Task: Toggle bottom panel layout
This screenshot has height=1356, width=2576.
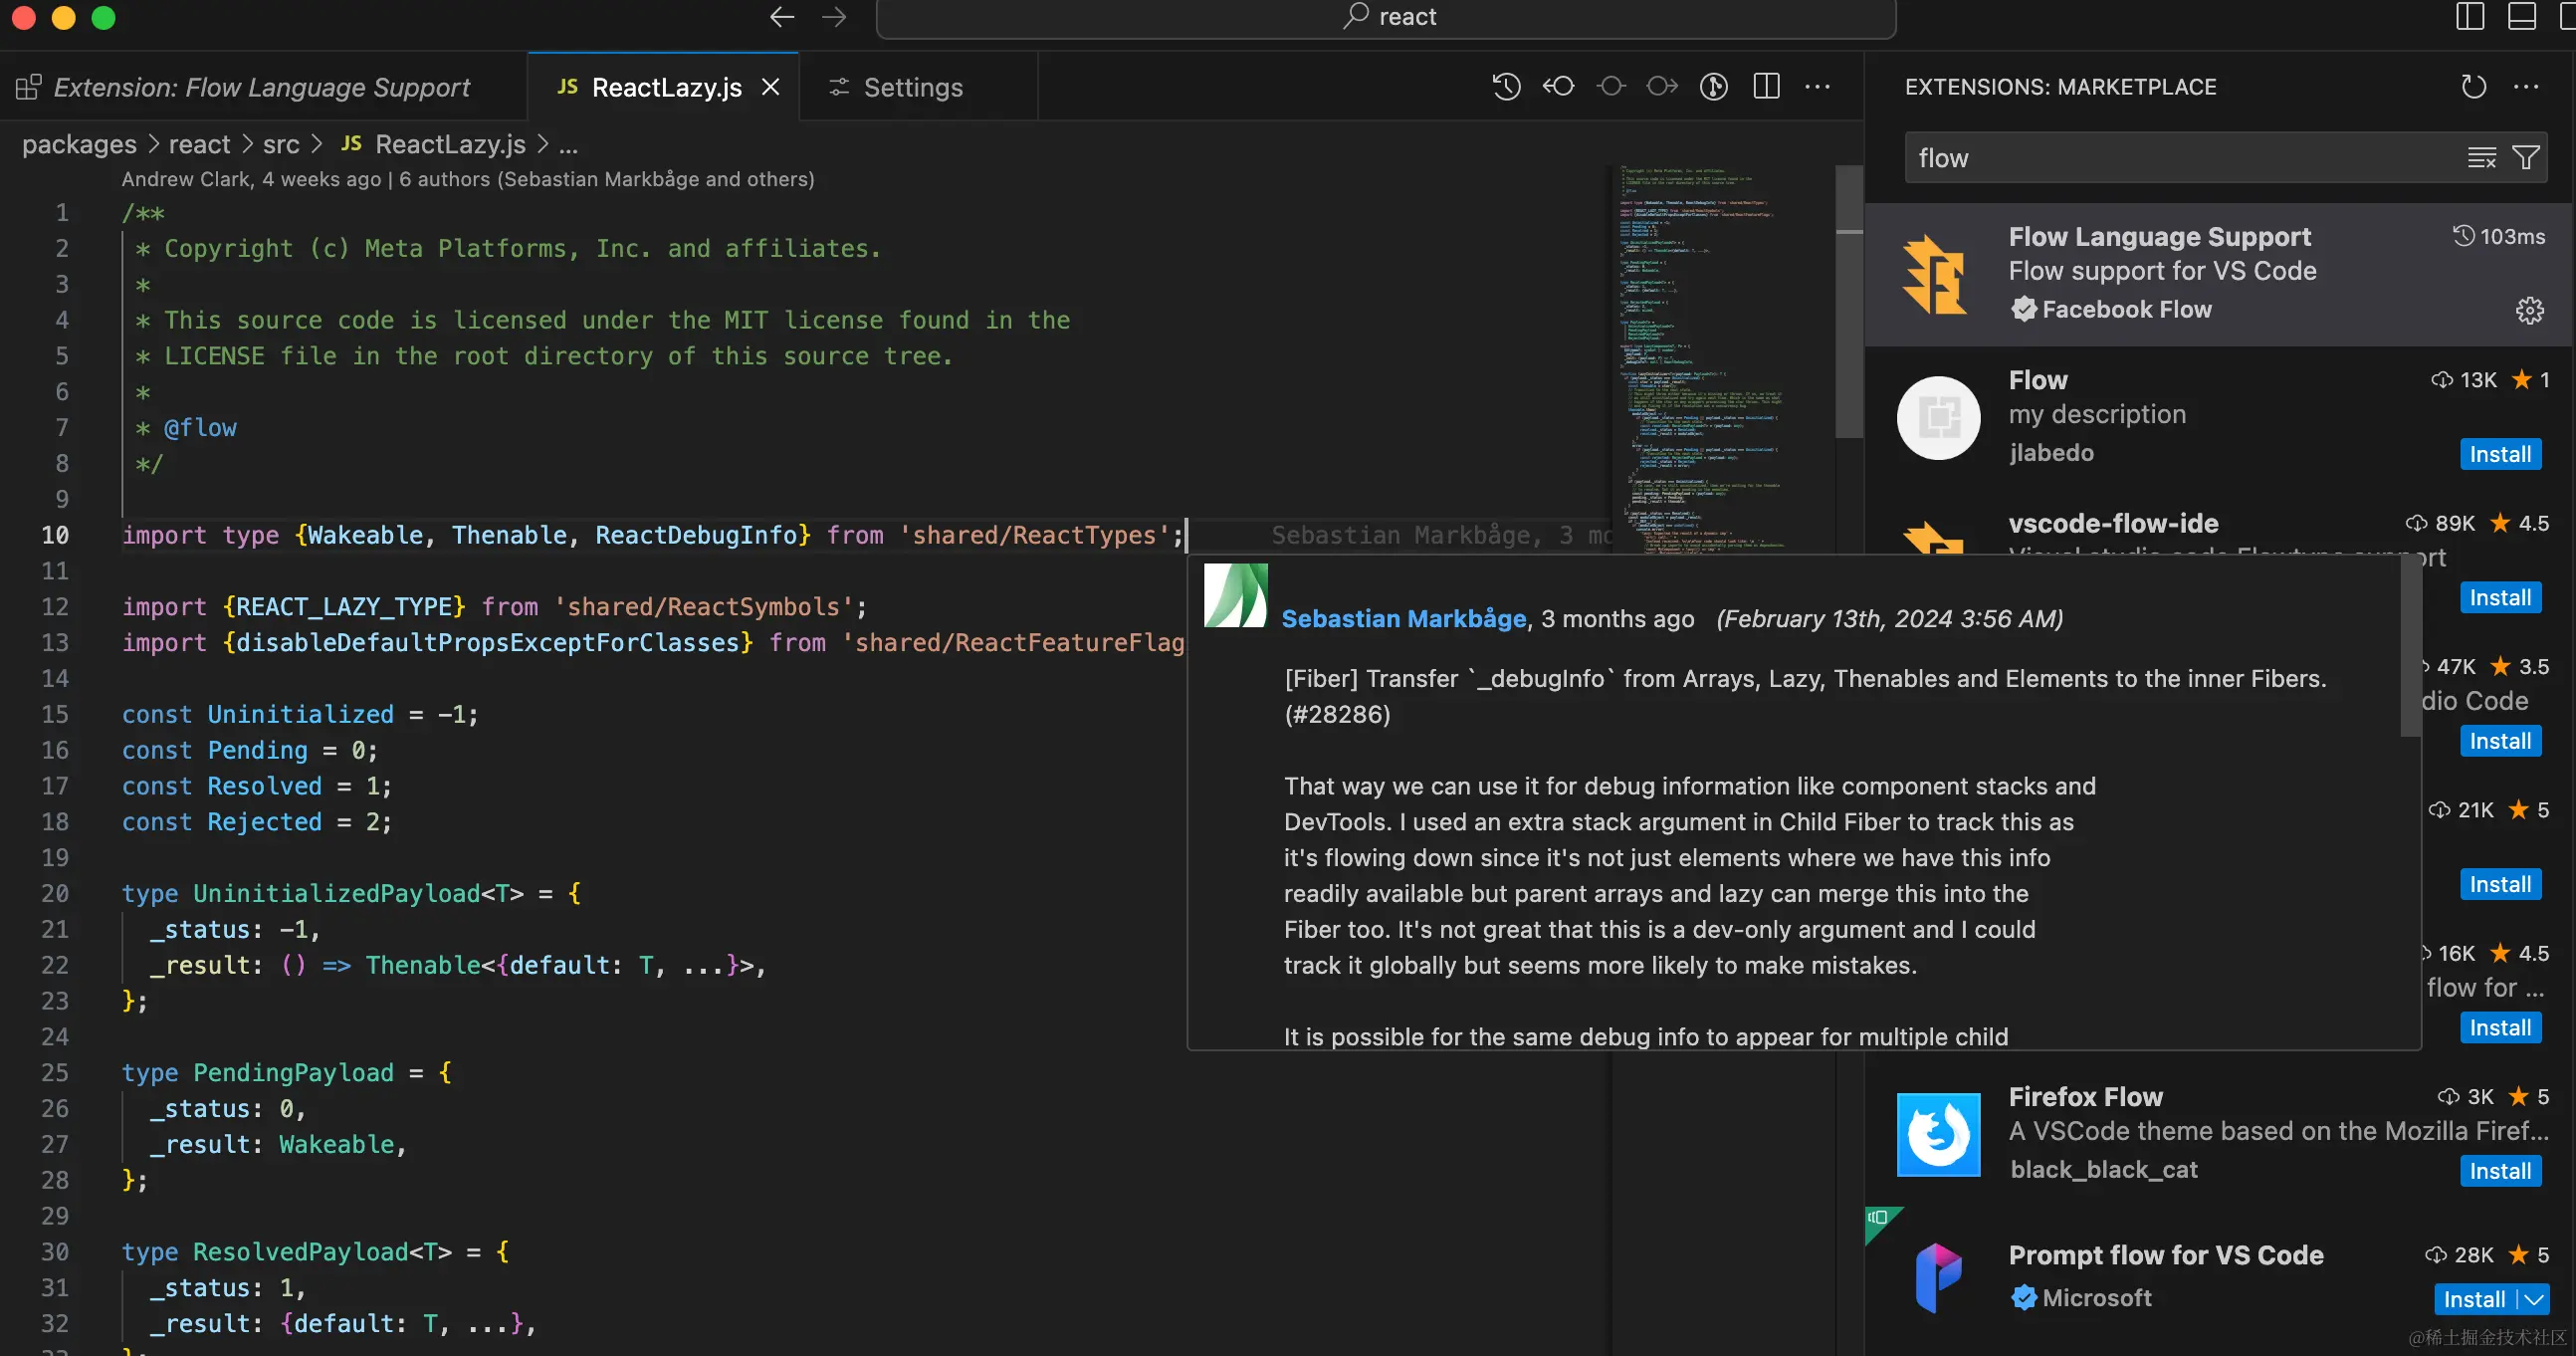Action: [x=2521, y=17]
